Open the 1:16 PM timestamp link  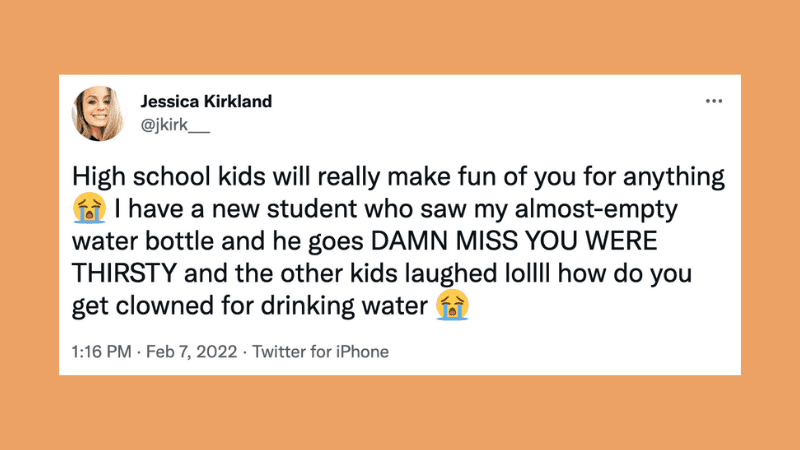(100, 351)
